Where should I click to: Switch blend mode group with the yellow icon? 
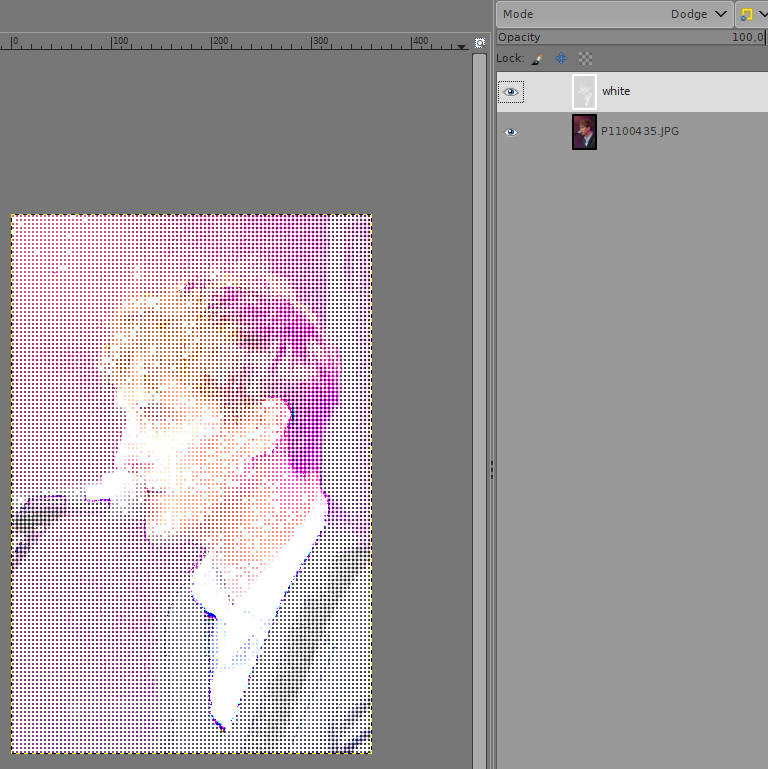point(751,14)
